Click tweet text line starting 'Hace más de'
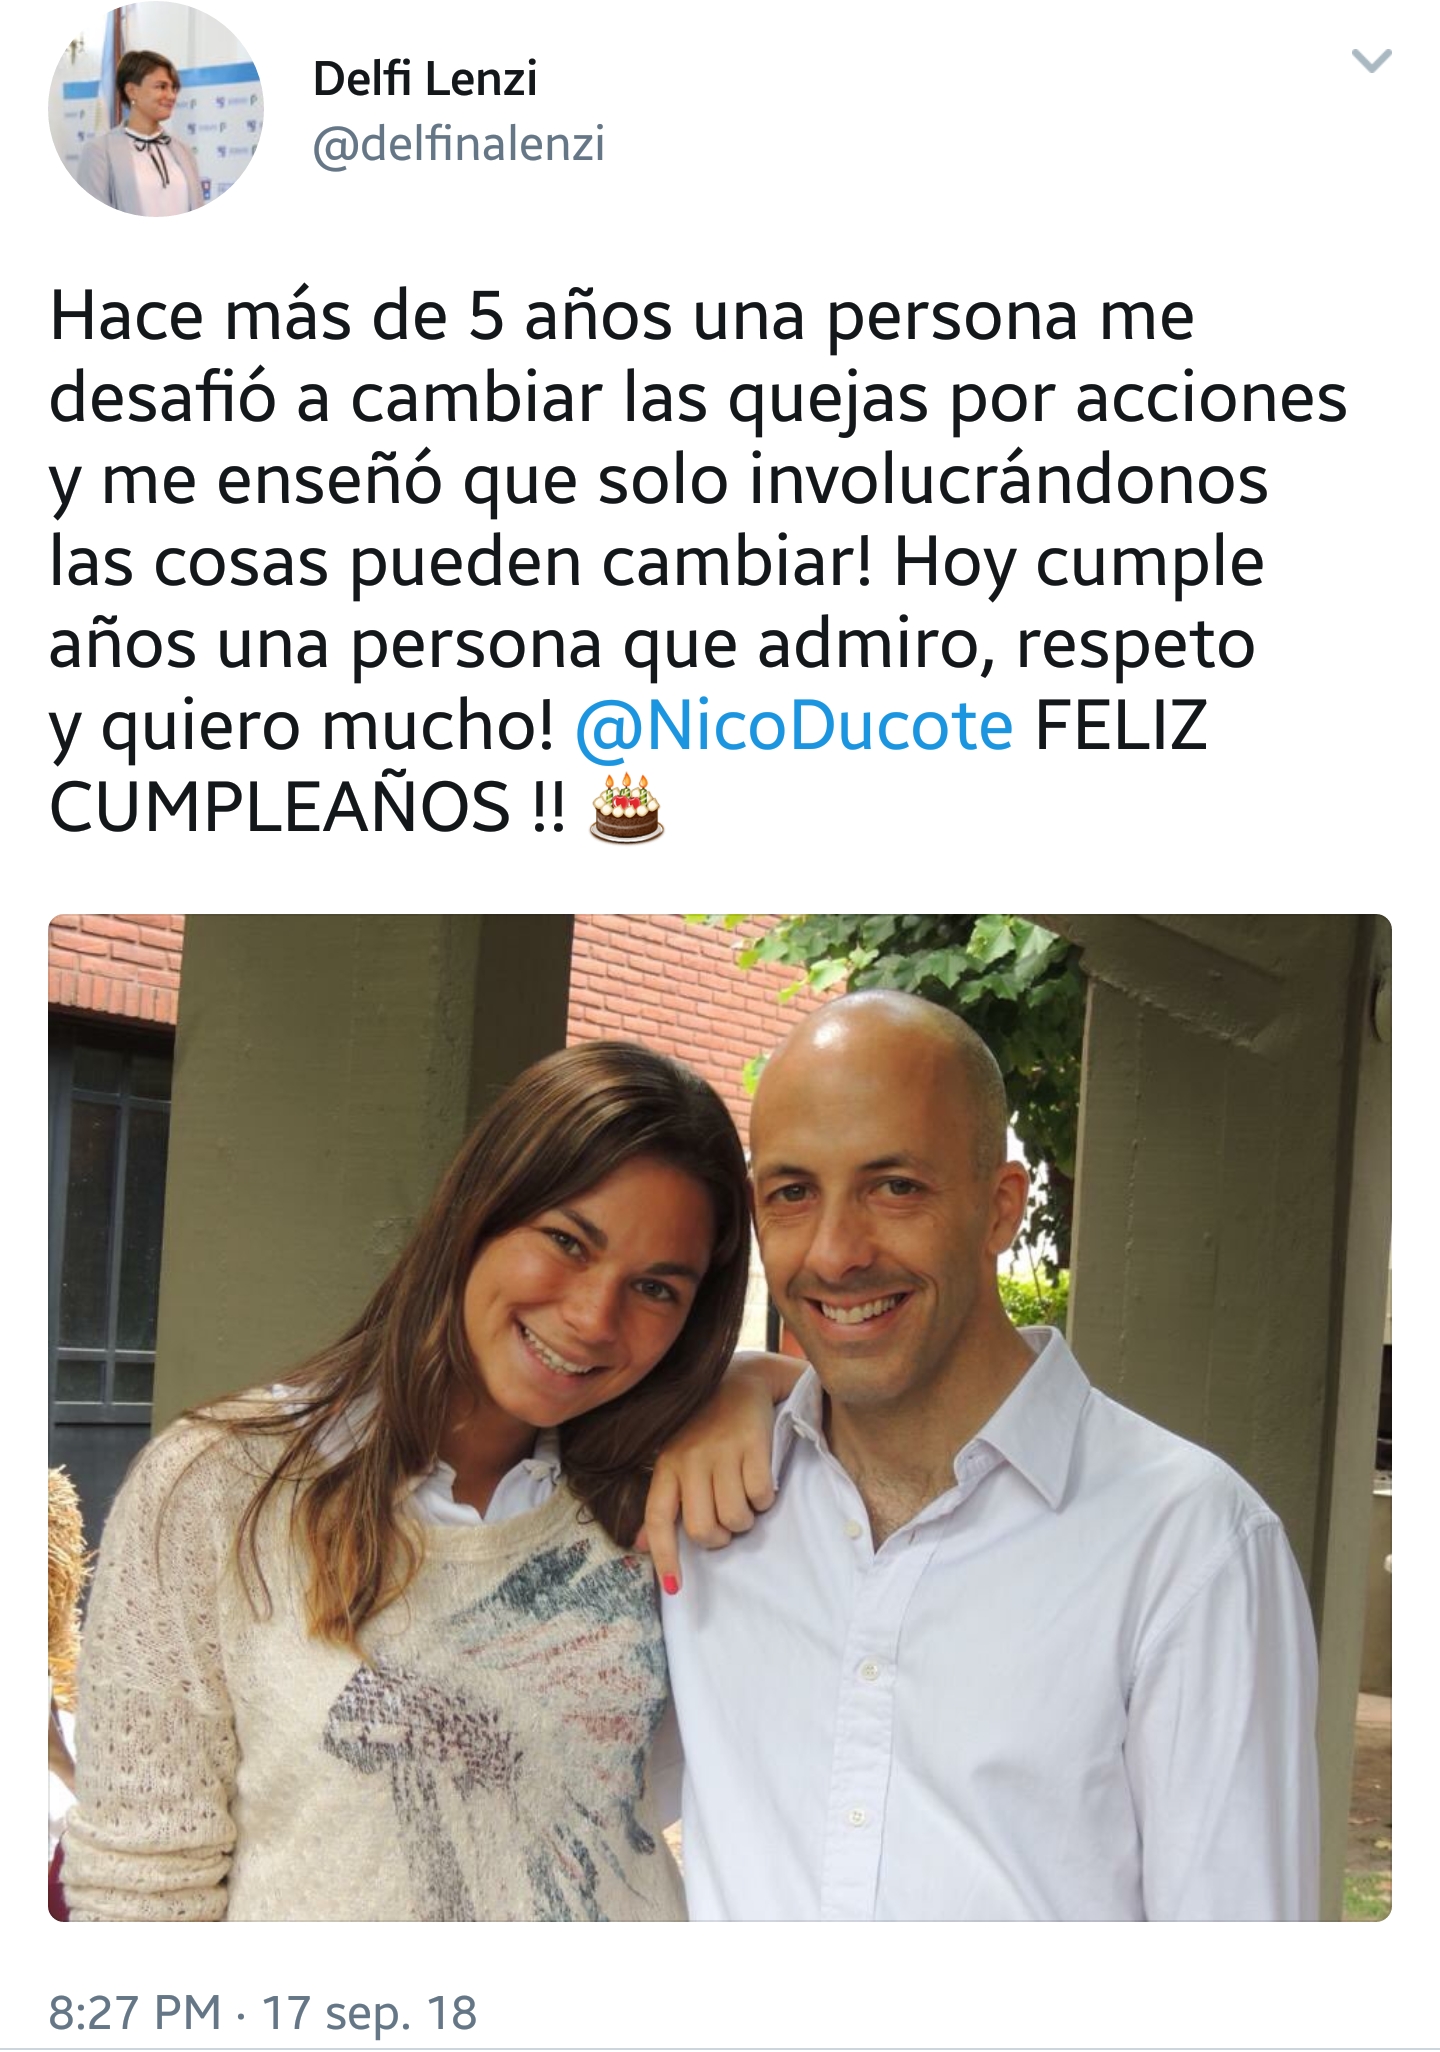 point(622,316)
